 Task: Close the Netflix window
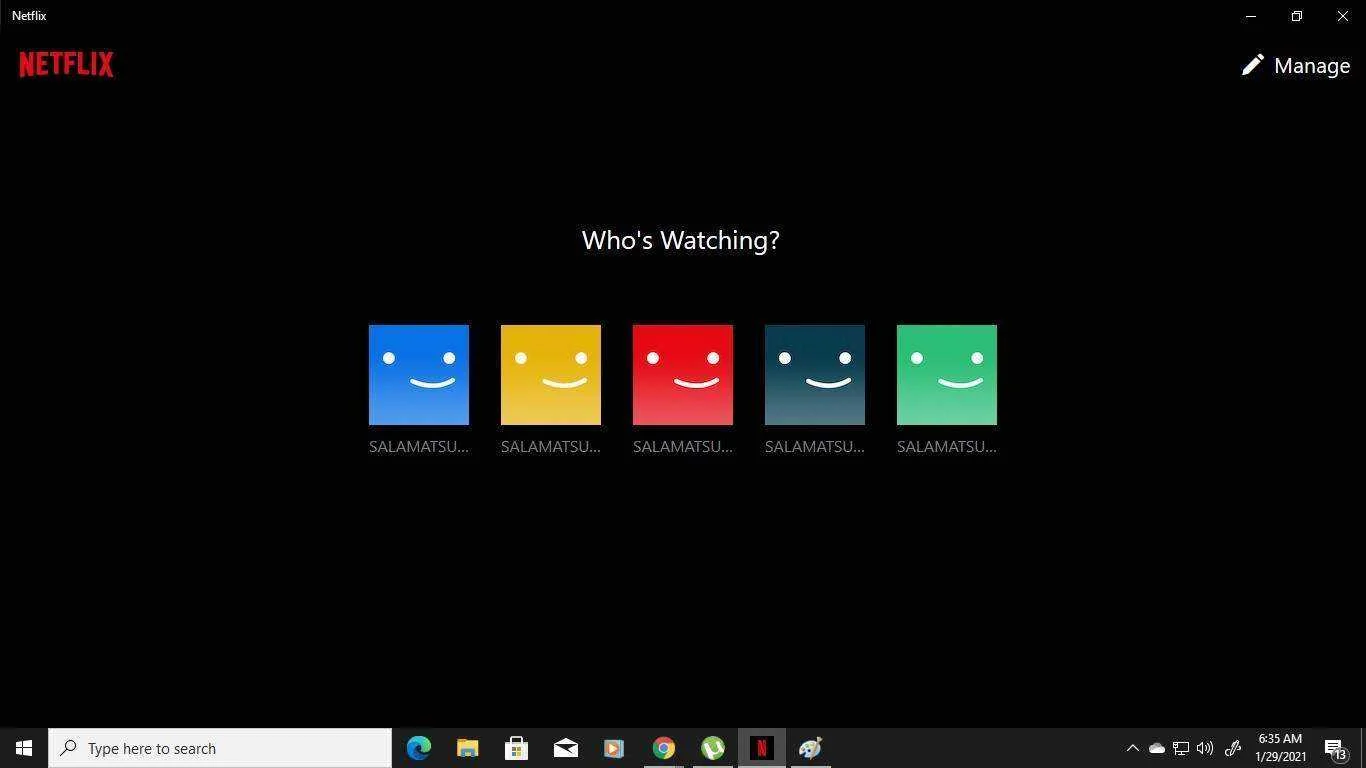(1343, 16)
